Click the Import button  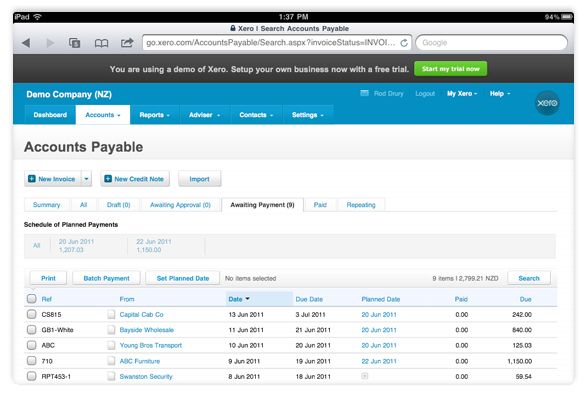click(200, 179)
